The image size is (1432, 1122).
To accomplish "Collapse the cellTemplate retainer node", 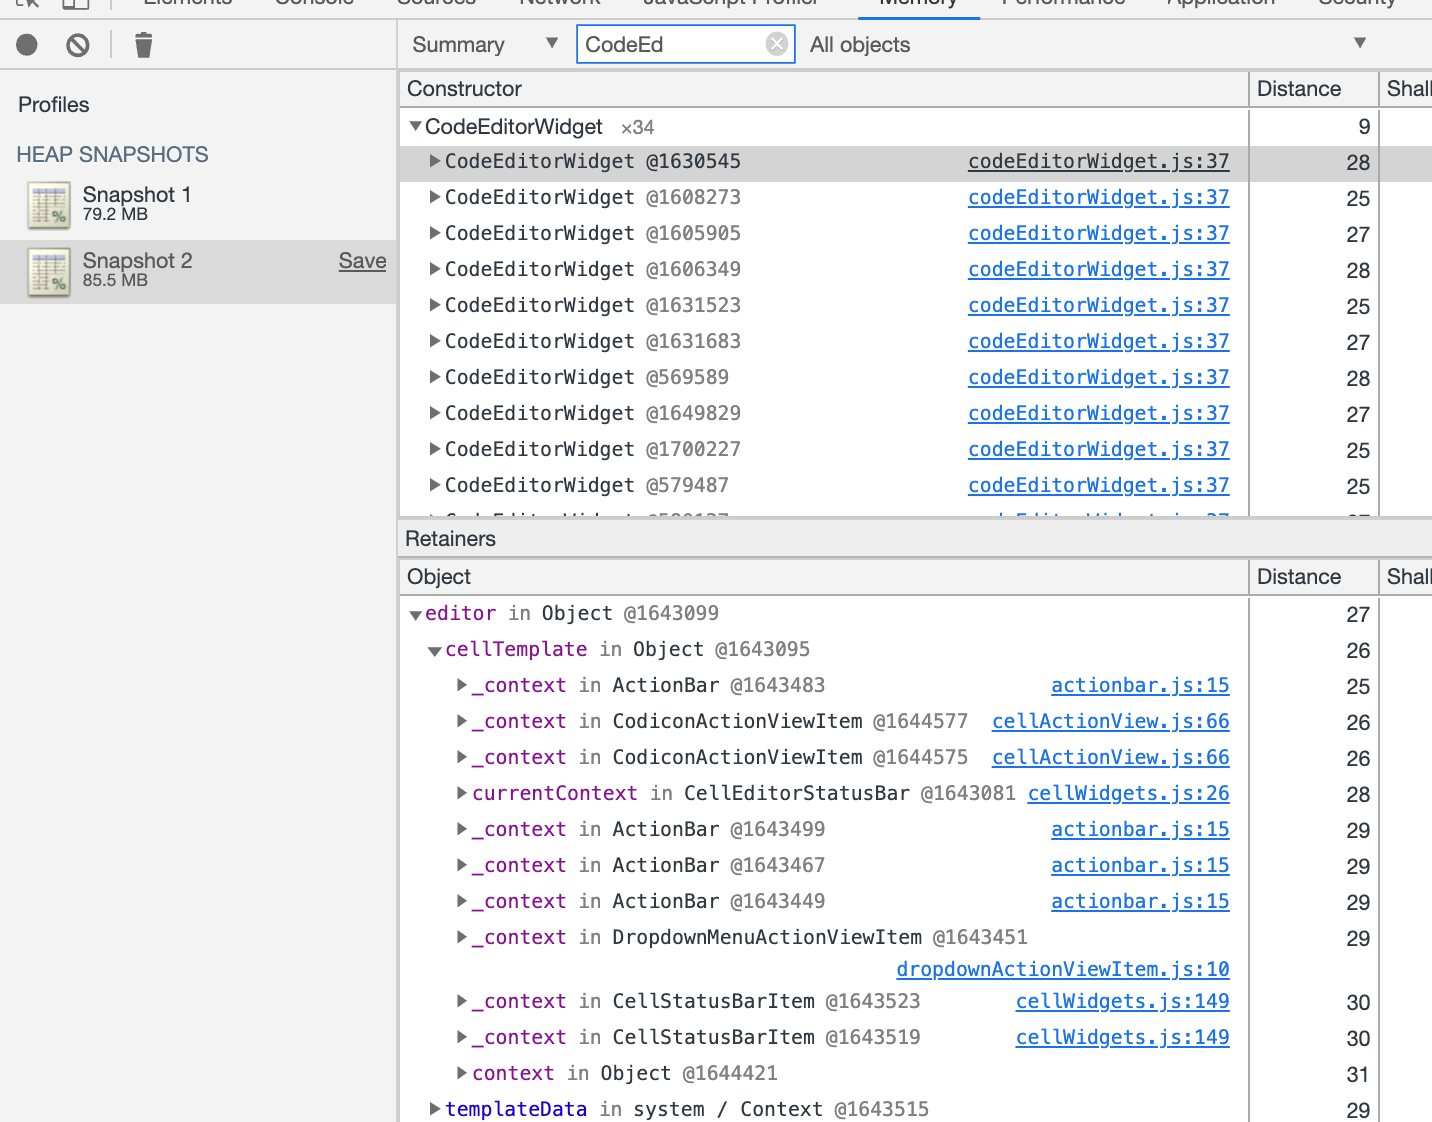I will [x=435, y=649].
